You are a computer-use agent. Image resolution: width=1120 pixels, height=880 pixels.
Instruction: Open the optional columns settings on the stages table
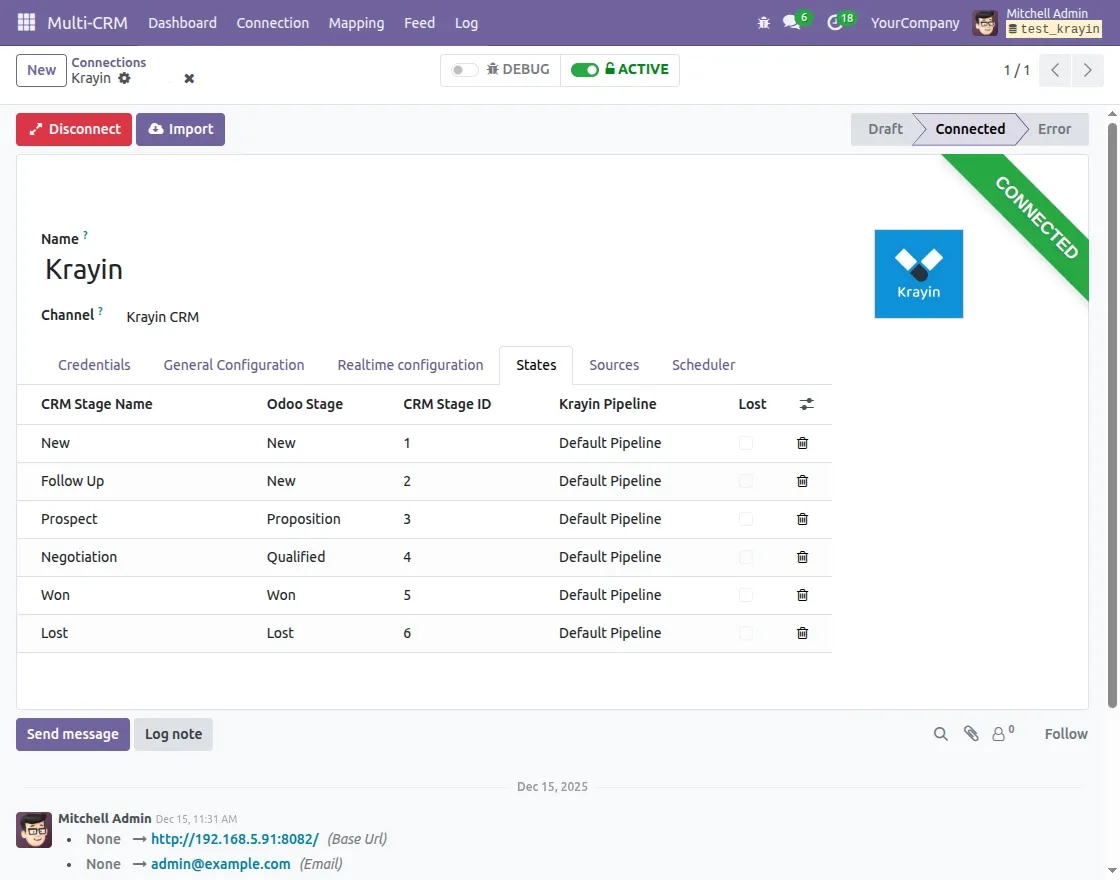[x=807, y=404]
